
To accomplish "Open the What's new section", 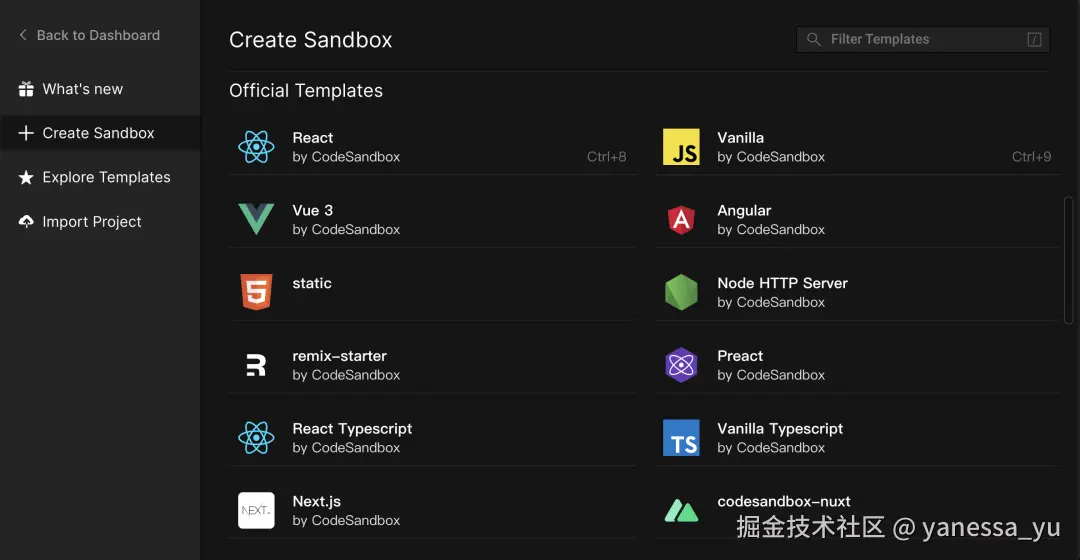I will click(82, 89).
